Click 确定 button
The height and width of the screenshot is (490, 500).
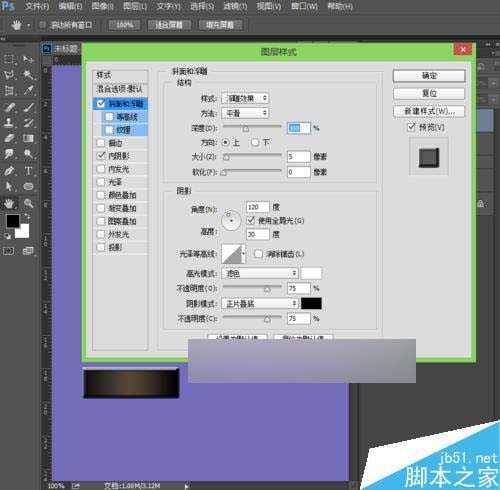(429, 76)
